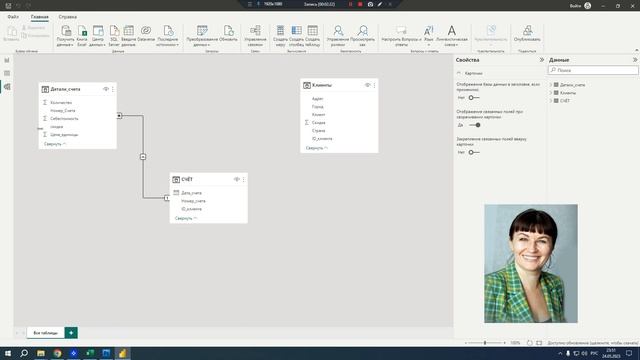Toggle show related fields when collapsed switch
This screenshot has width=640, height=360.
coord(475,125)
